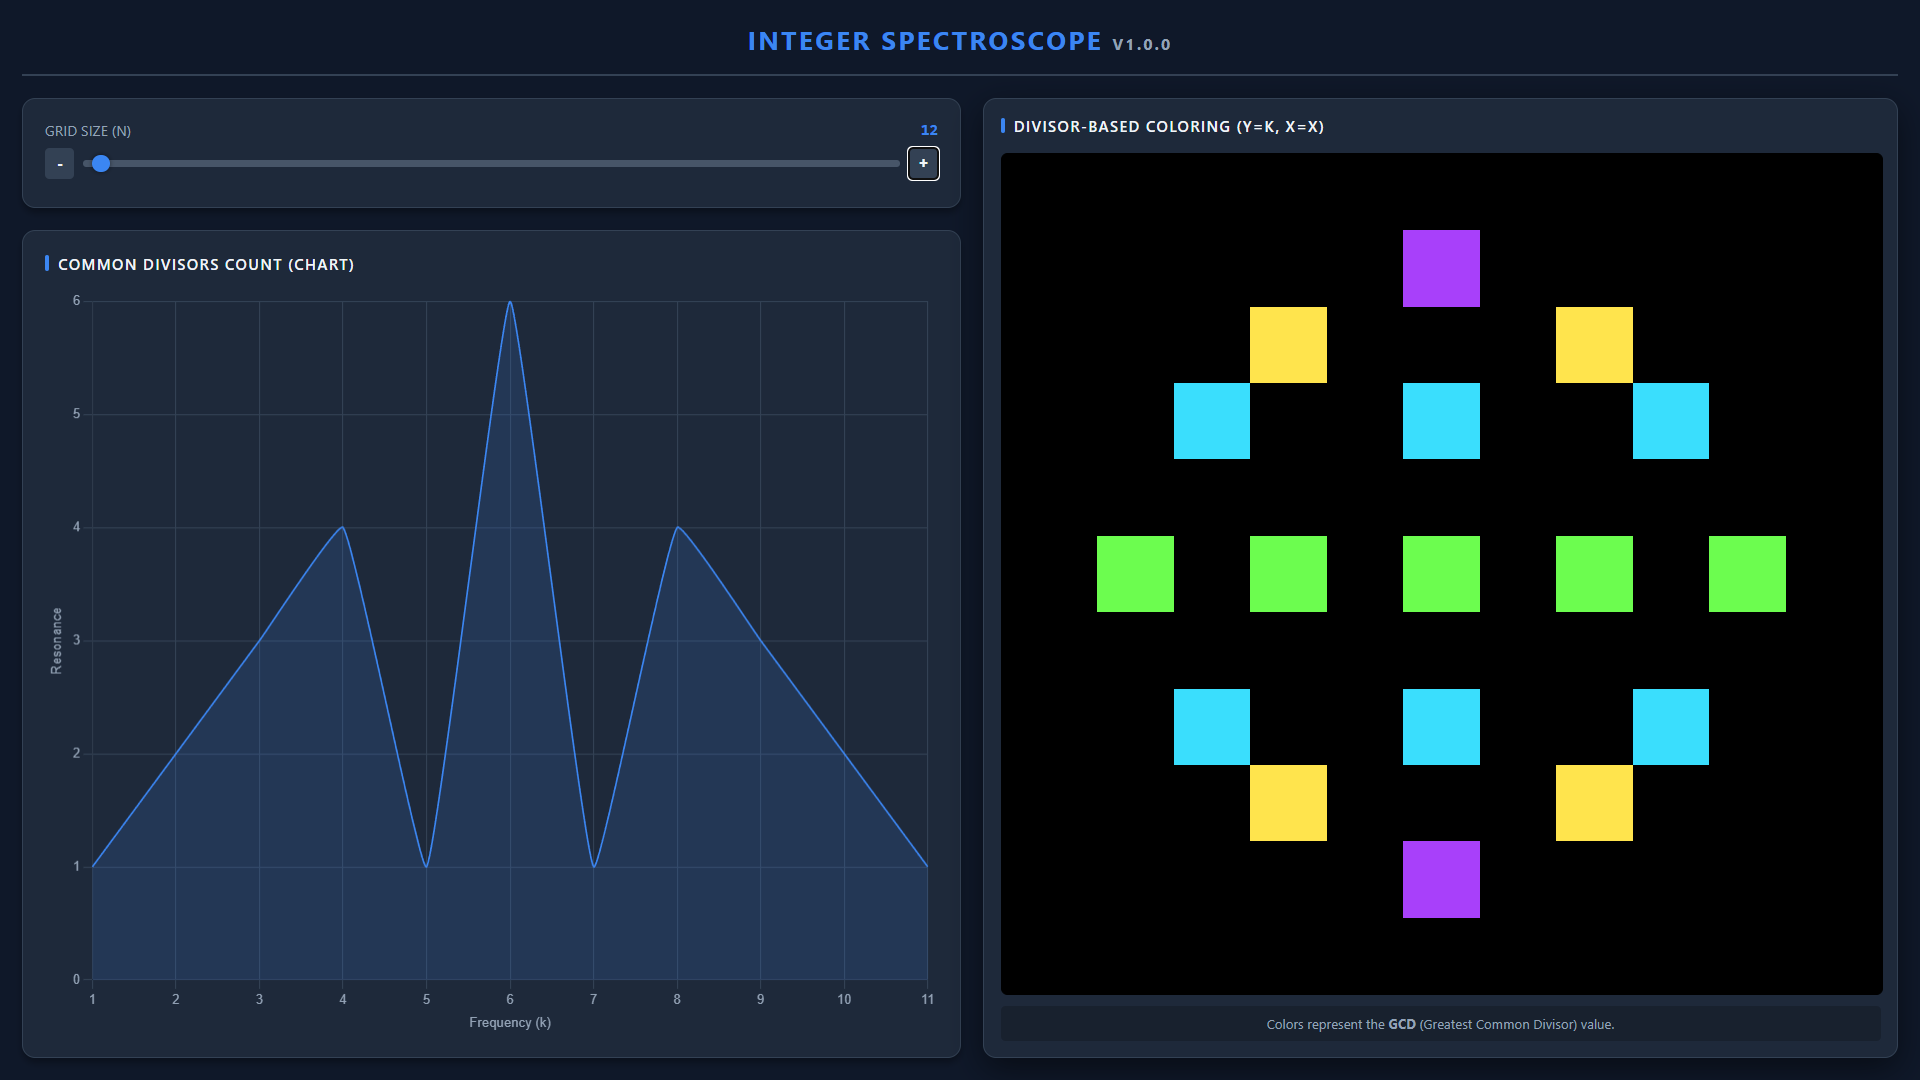Click the upper-left cyan square

coord(1211,421)
